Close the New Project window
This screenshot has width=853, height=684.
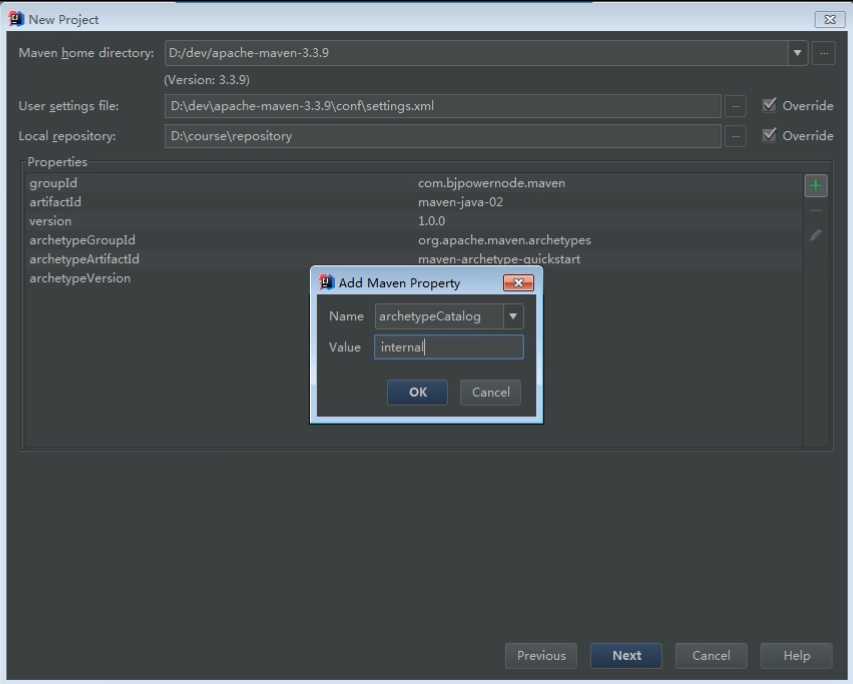(830, 20)
